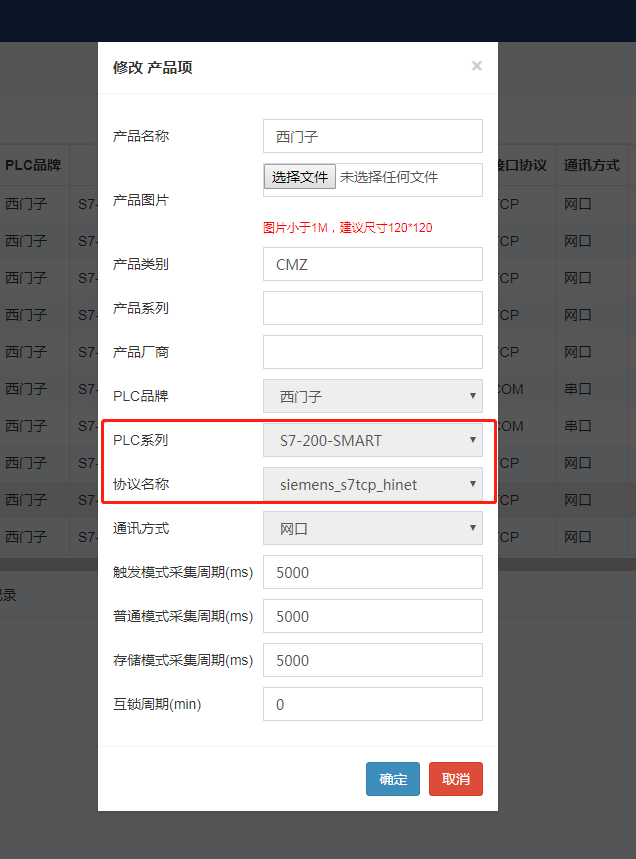
Task: Click the 选择文件 file upload button
Action: (300, 177)
